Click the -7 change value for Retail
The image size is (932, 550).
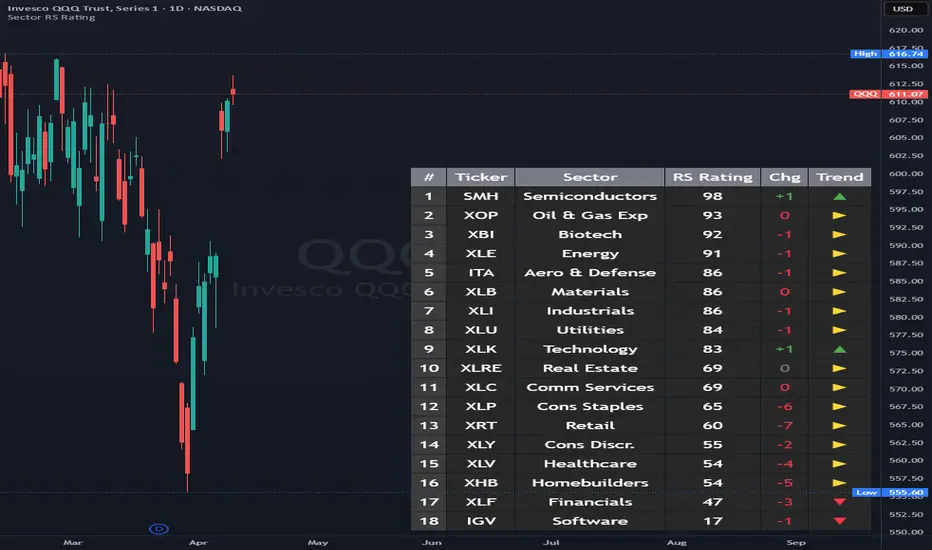point(785,426)
